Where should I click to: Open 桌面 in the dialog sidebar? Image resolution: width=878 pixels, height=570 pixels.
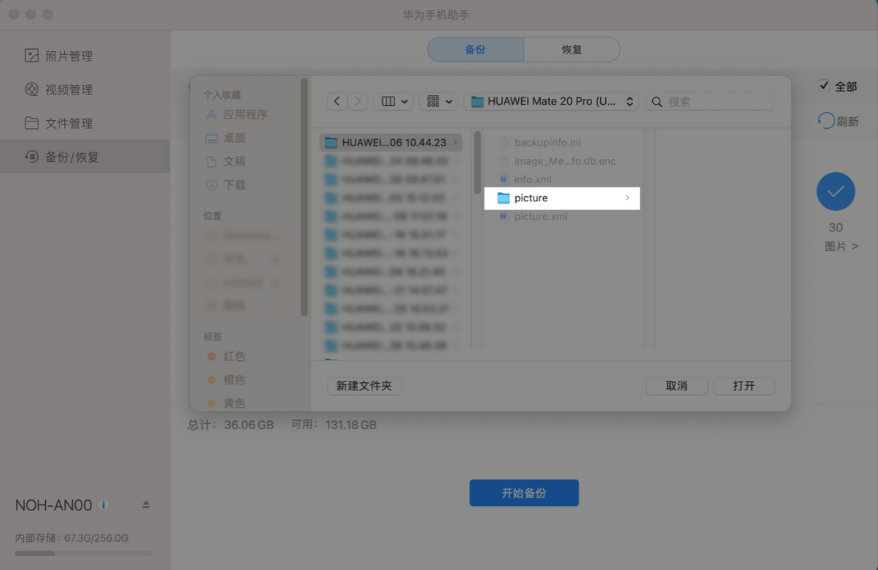[226, 138]
